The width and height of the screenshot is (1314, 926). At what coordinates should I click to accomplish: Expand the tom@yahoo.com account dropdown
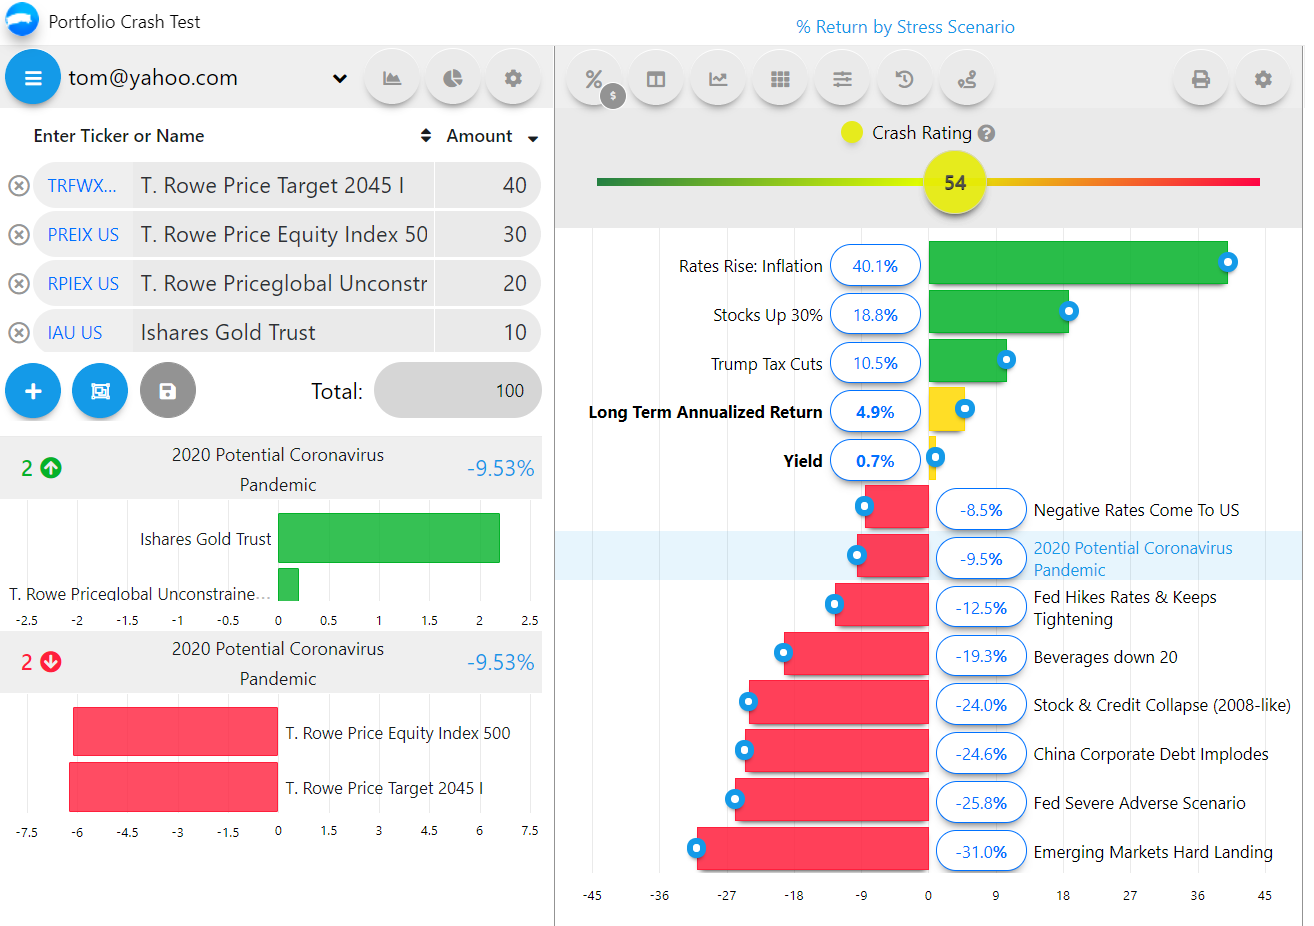(x=340, y=78)
